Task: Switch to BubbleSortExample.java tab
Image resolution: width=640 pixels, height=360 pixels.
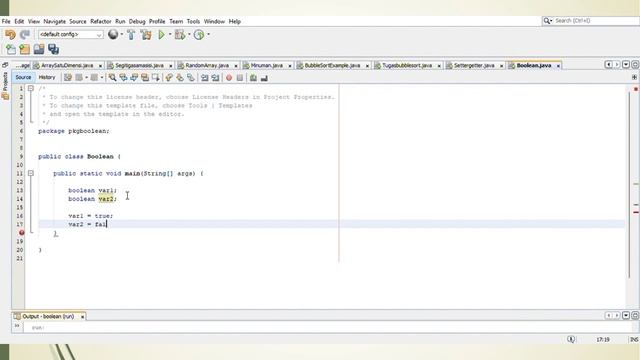Action: (x=332, y=65)
